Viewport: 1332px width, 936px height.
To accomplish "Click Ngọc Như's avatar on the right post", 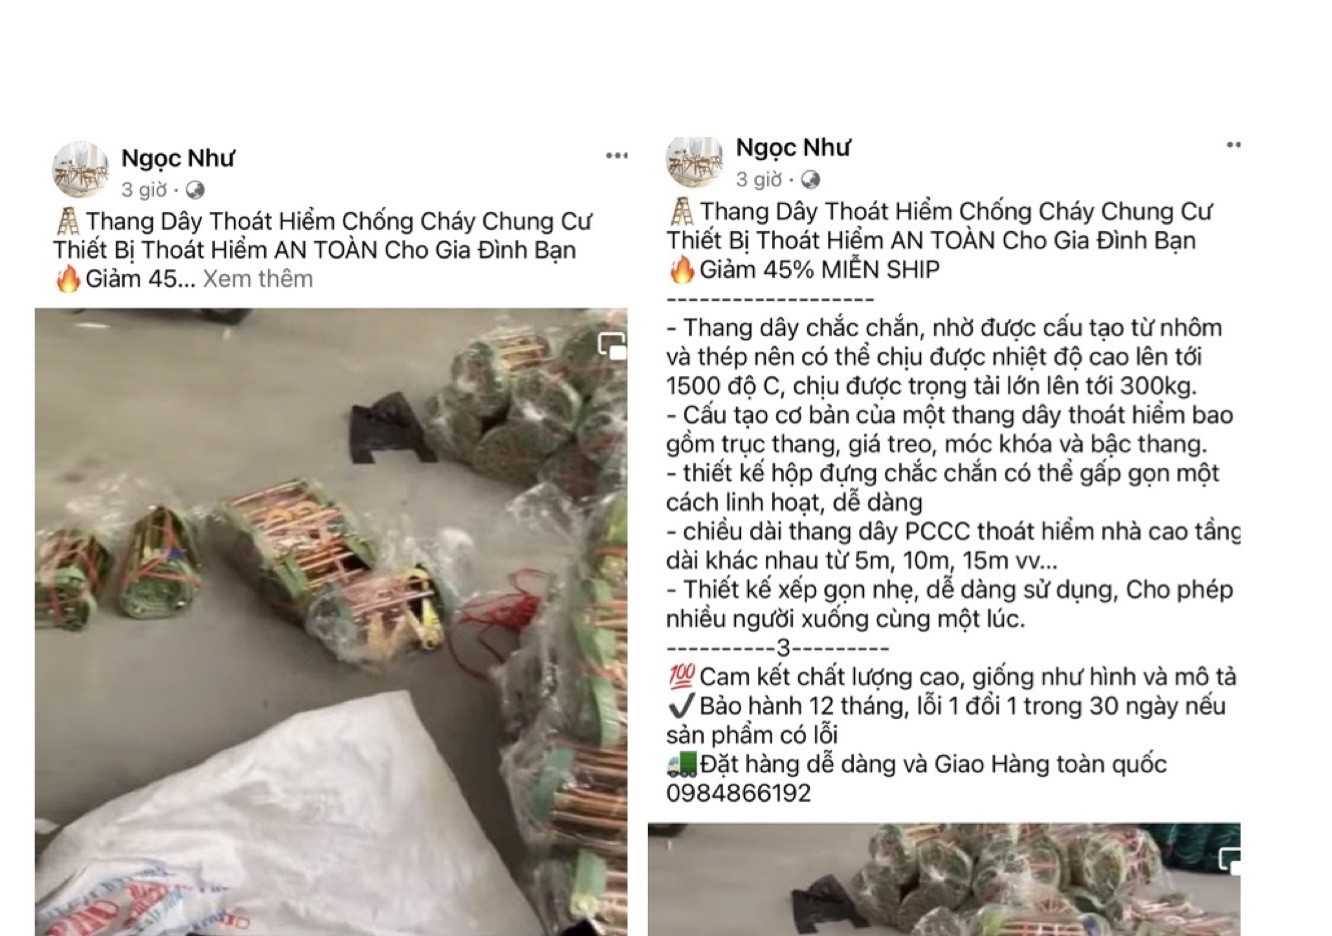I will click(694, 162).
